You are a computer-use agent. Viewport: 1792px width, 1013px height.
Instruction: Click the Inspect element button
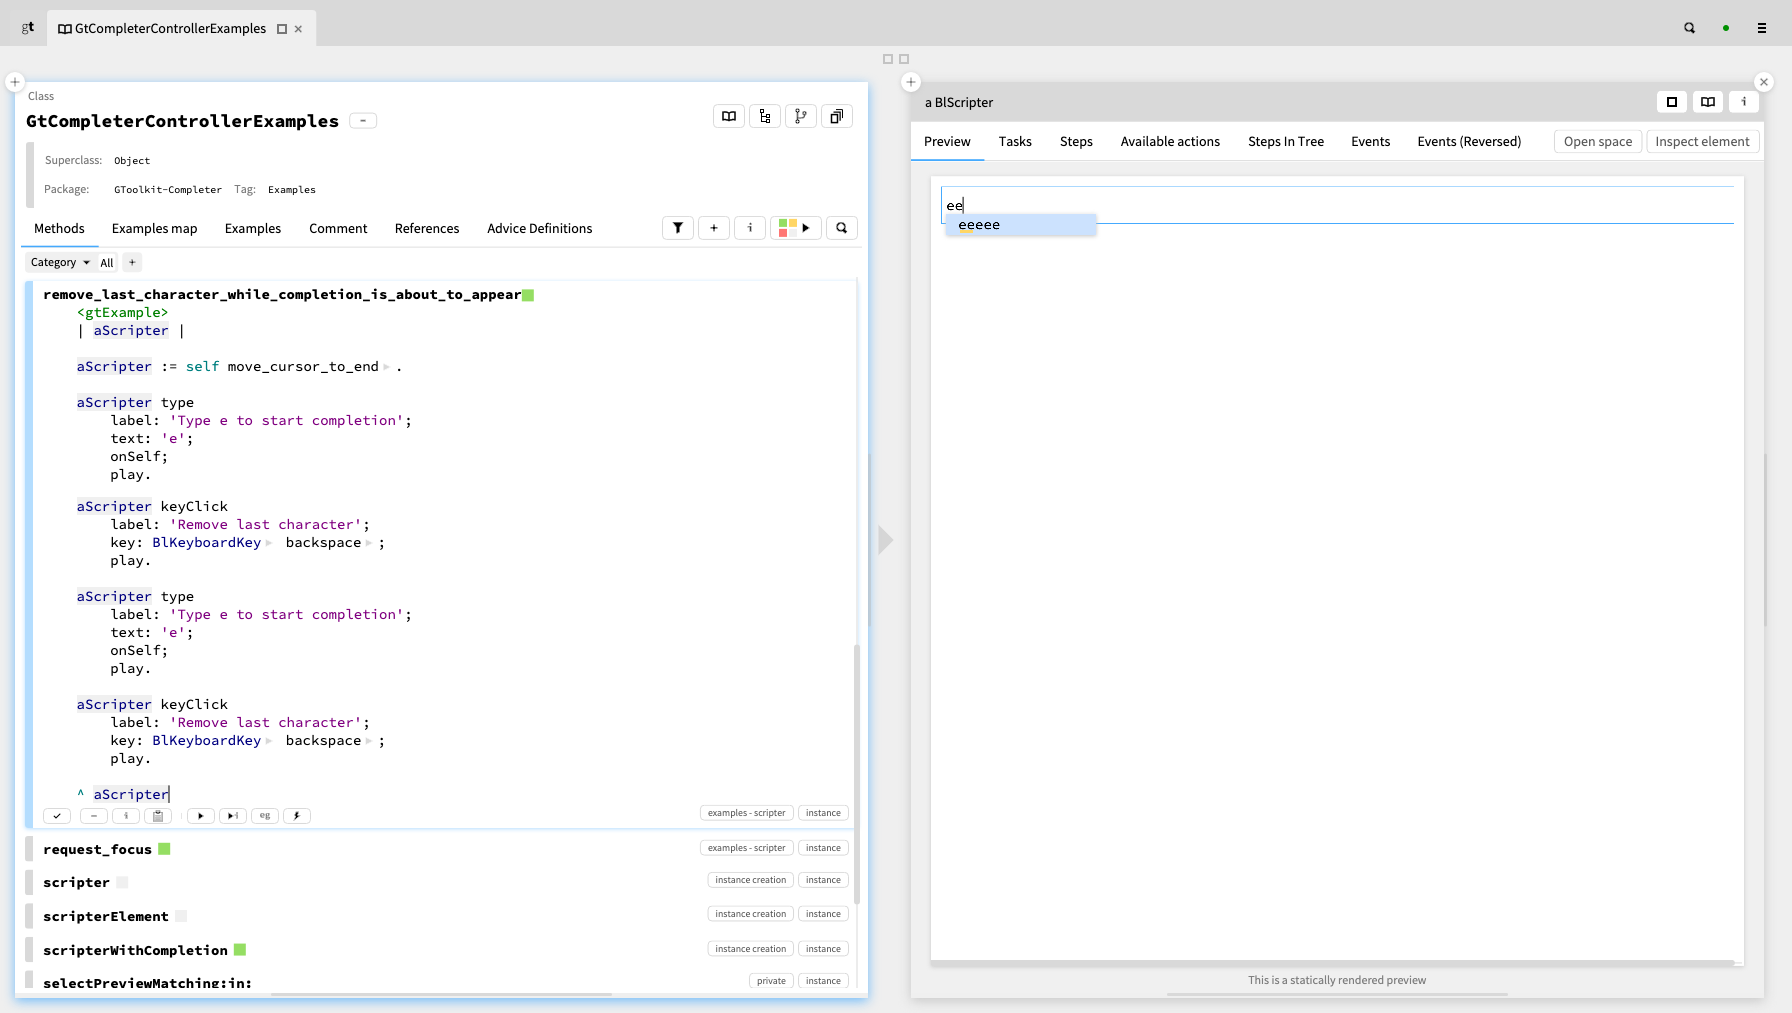coord(1702,142)
